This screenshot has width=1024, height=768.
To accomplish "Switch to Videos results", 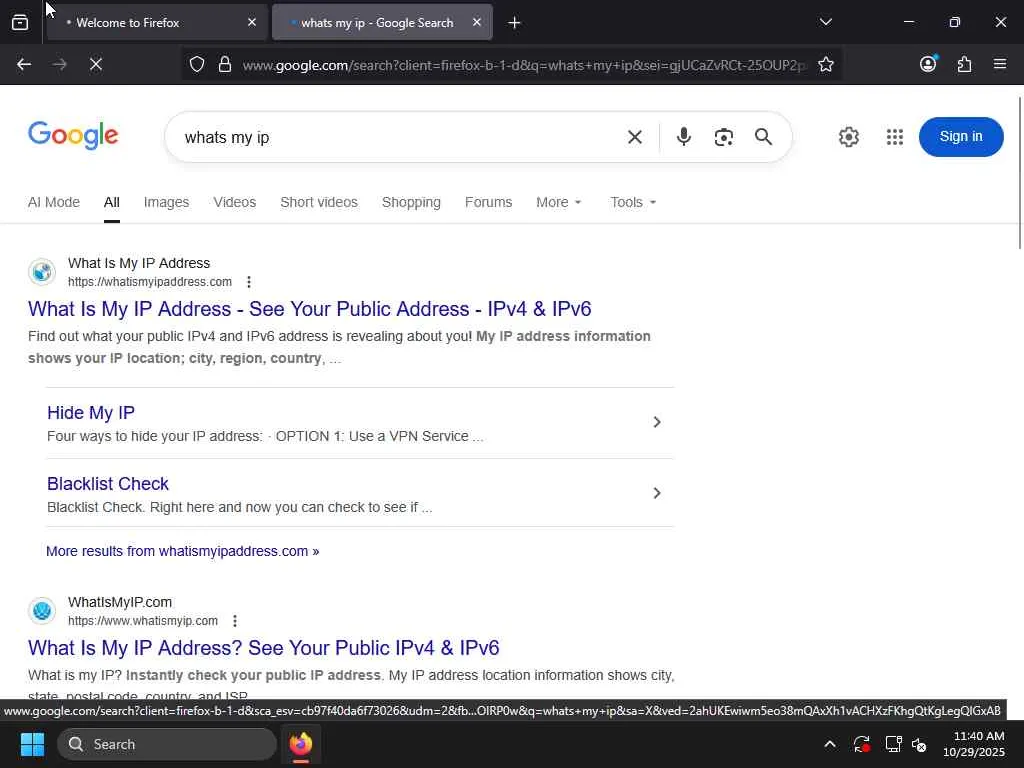I will (234, 202).
